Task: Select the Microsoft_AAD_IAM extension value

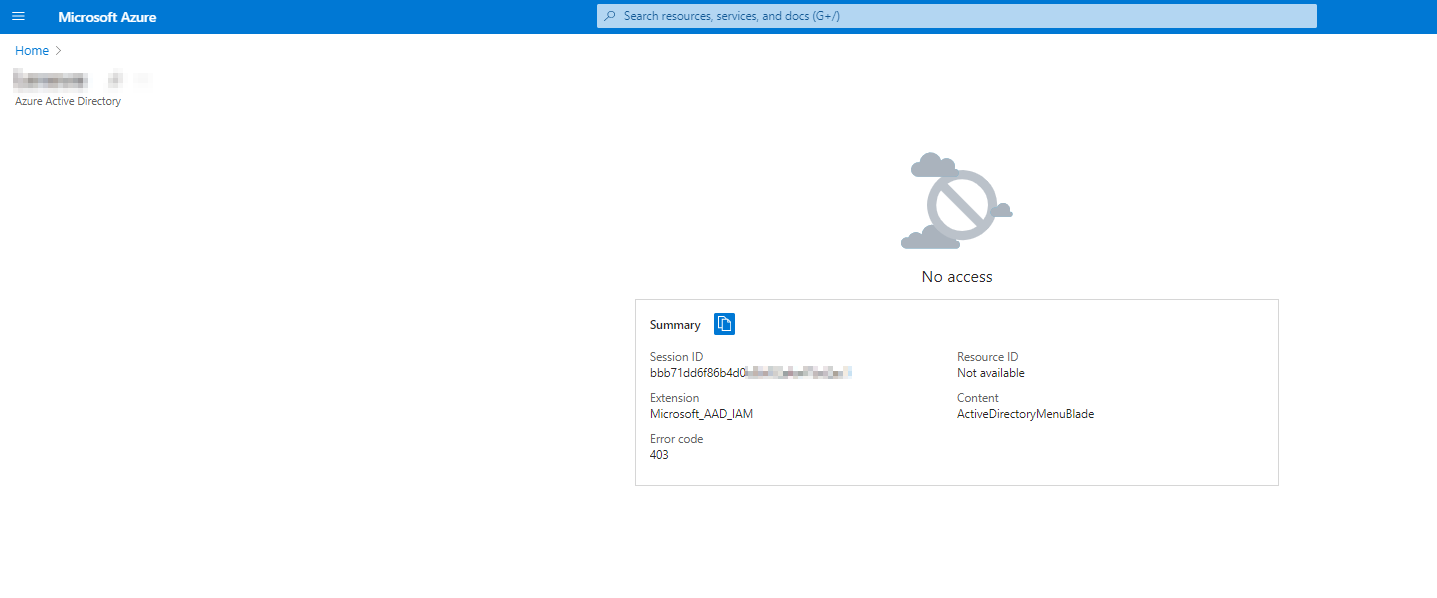Action: pos(701,414)
